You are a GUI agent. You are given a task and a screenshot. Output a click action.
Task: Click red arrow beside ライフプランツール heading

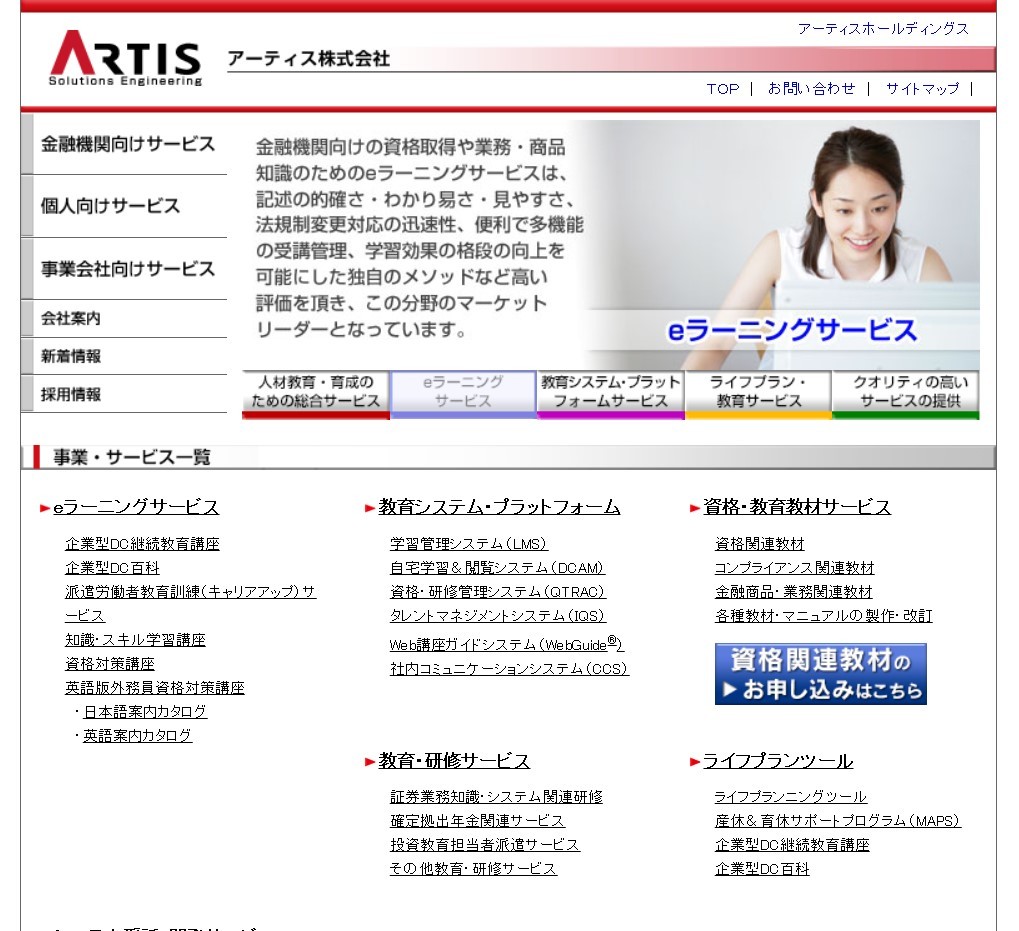(x=695, y=762)
